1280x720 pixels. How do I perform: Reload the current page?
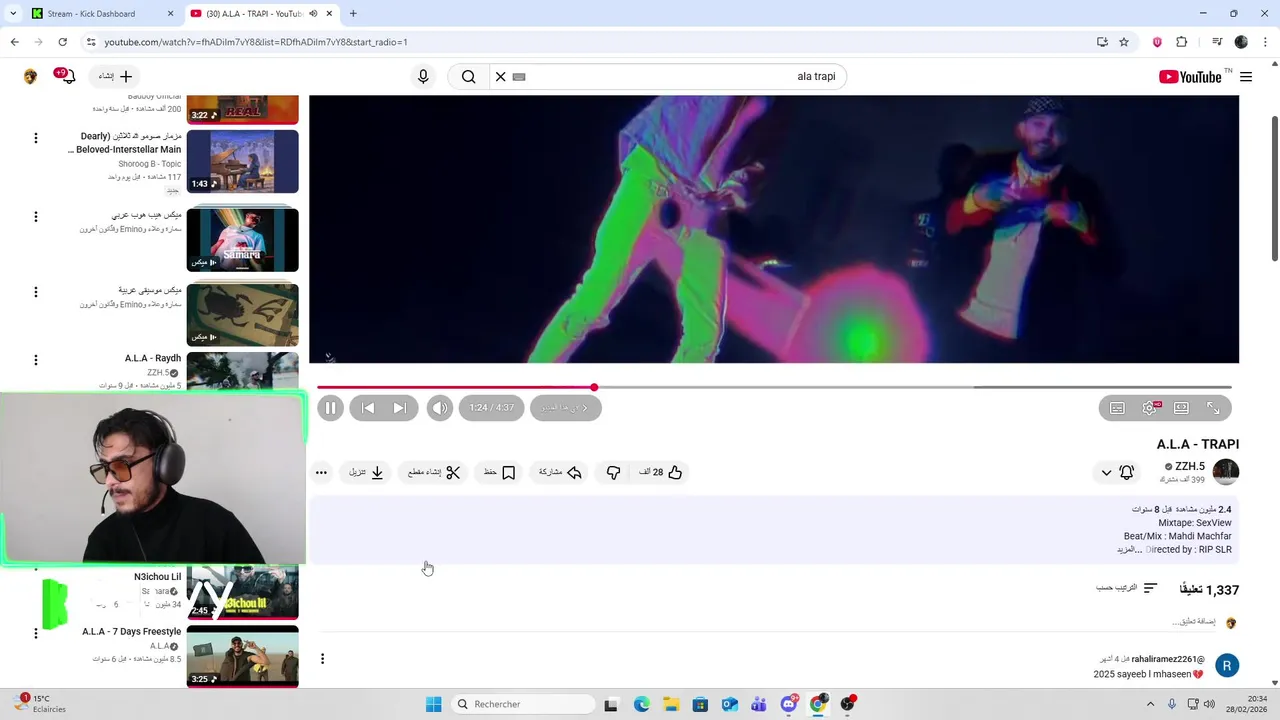click(x=62, y=42)
